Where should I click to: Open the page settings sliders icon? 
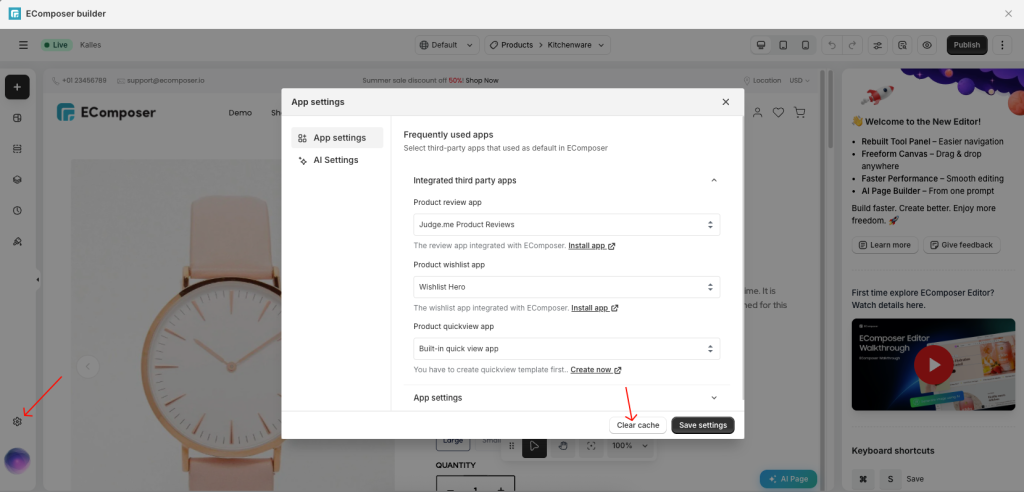(x=878, y=45)
